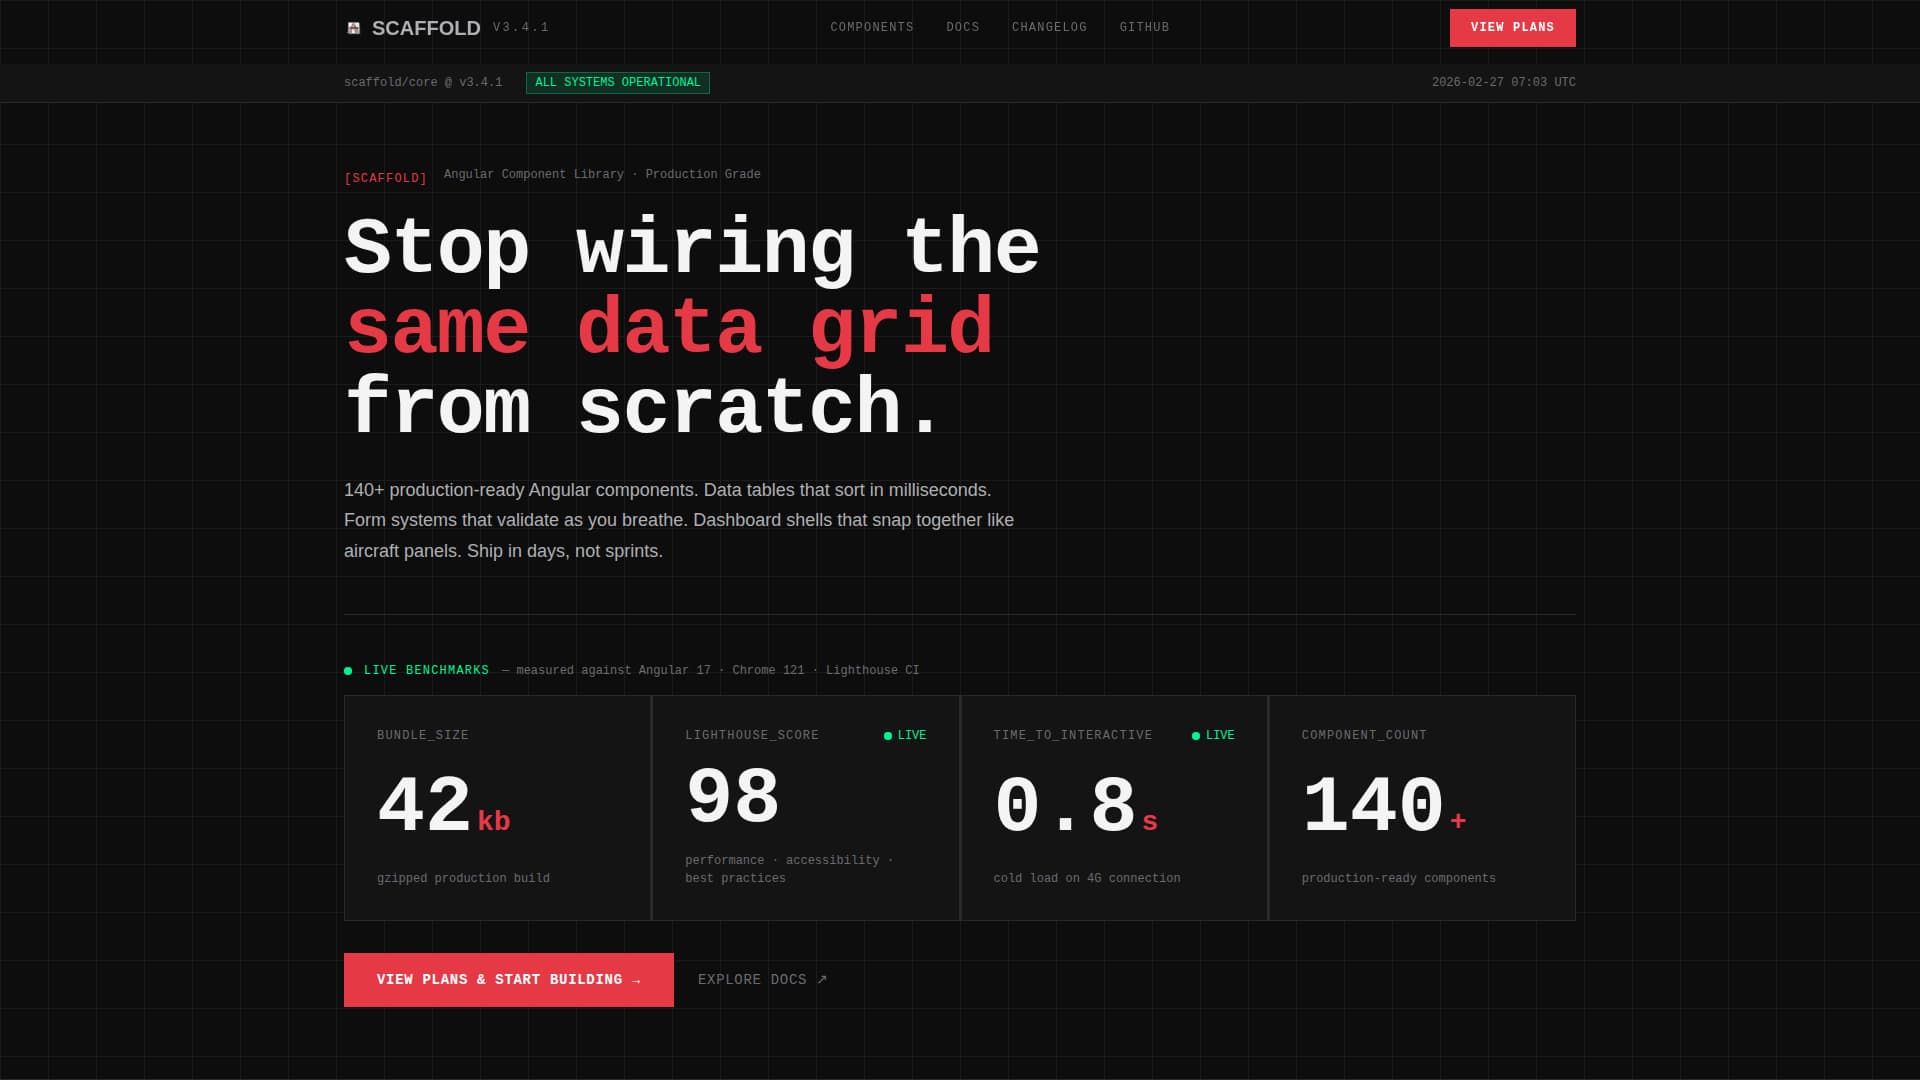Click the 0.8 s value
Screen dimensions: 1920x1080
(x=1076, y=806)
